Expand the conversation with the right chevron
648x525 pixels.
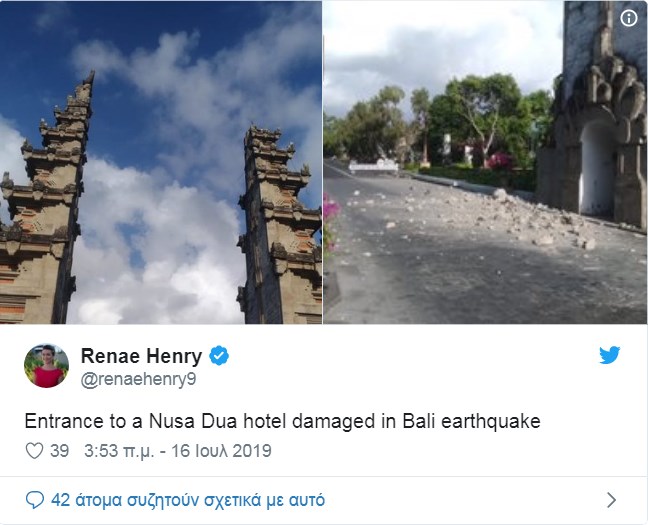click(x=612, y=500)
